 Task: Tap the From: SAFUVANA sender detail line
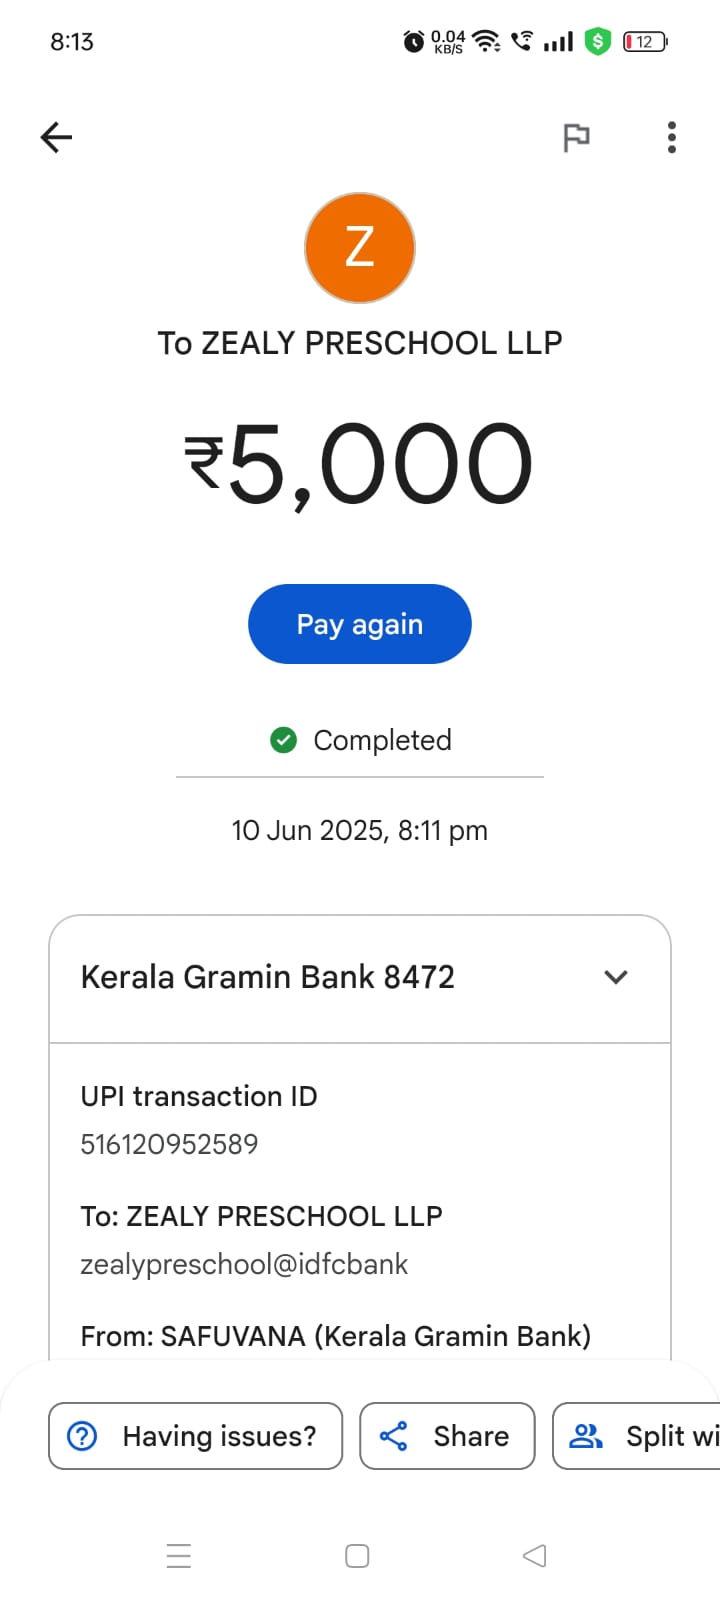click(x=335, y=1336)
